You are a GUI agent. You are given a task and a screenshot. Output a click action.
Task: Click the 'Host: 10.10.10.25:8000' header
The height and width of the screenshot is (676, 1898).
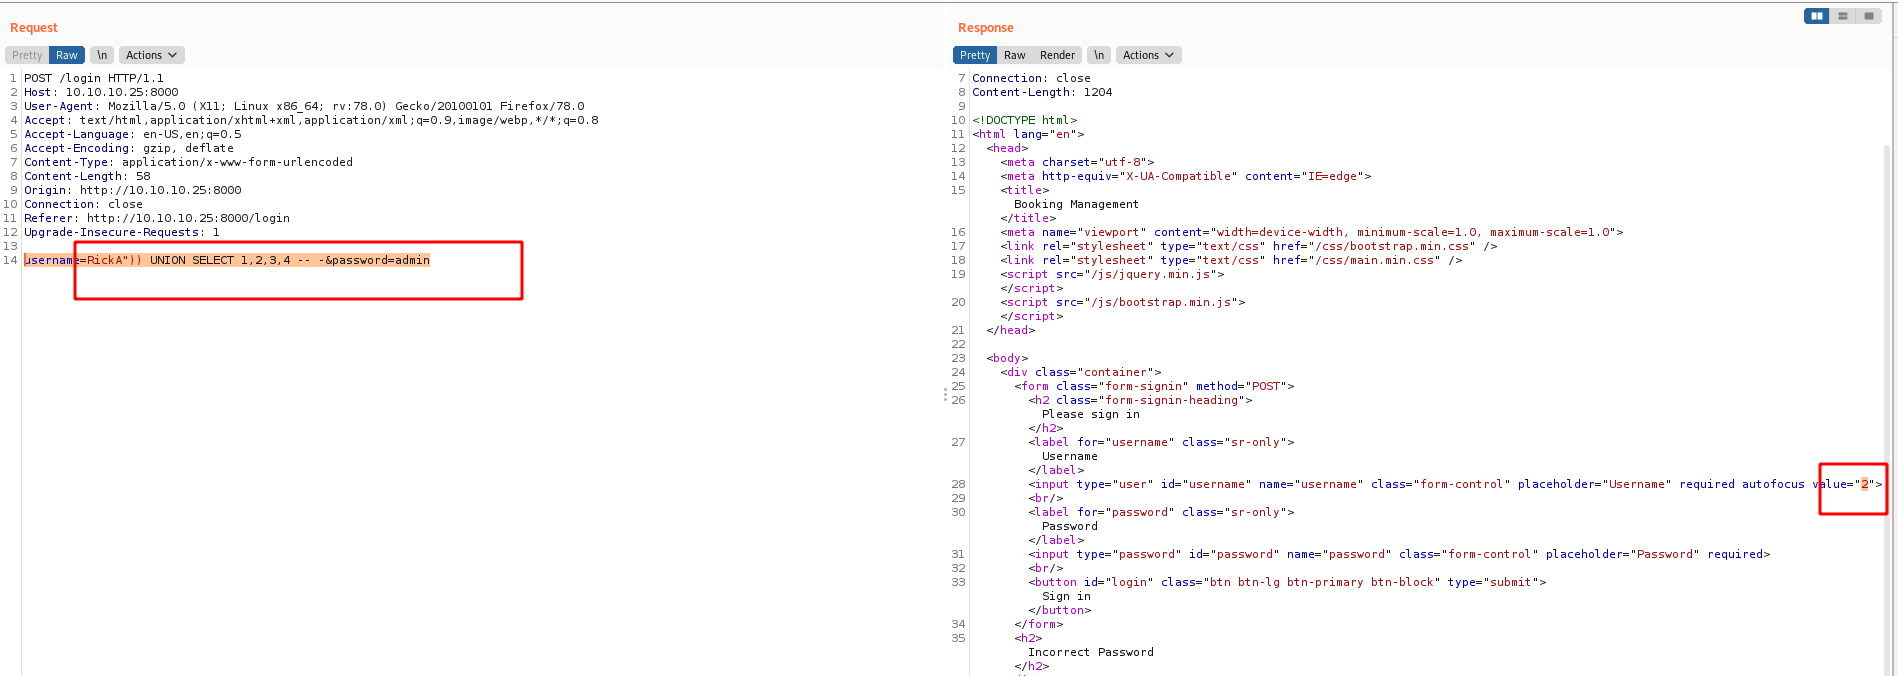coord(101,92)
